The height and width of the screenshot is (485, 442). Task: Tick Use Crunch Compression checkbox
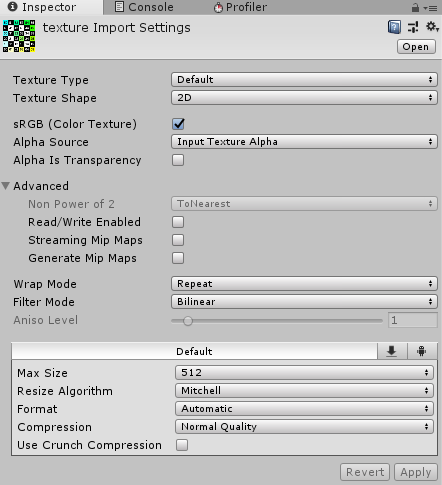click(182, 445)
